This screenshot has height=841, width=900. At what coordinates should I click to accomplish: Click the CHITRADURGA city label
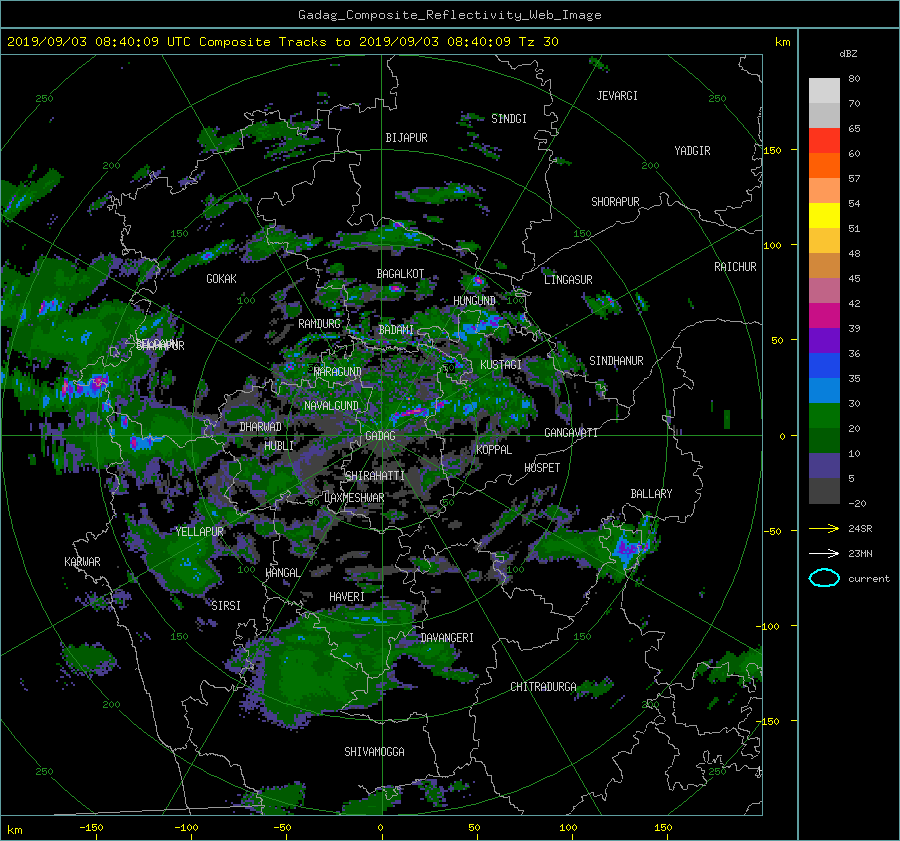click(543, 687)
